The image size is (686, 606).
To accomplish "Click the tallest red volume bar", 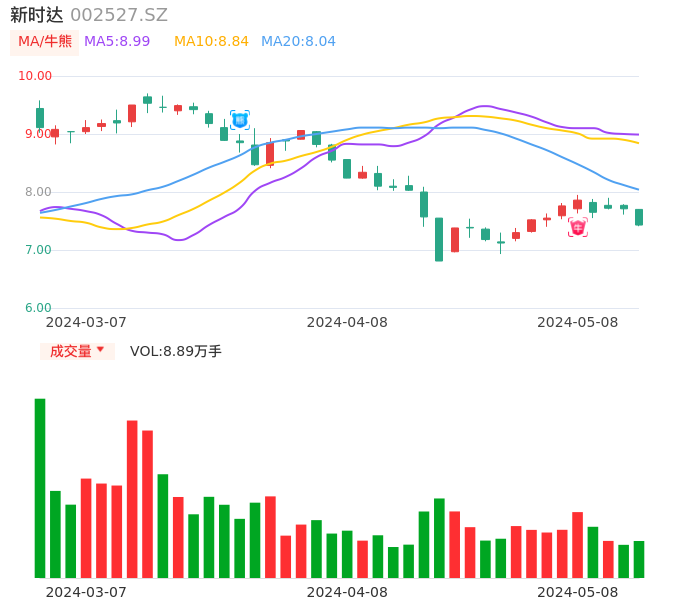I will pyautogui.click(x=132, y=498).
